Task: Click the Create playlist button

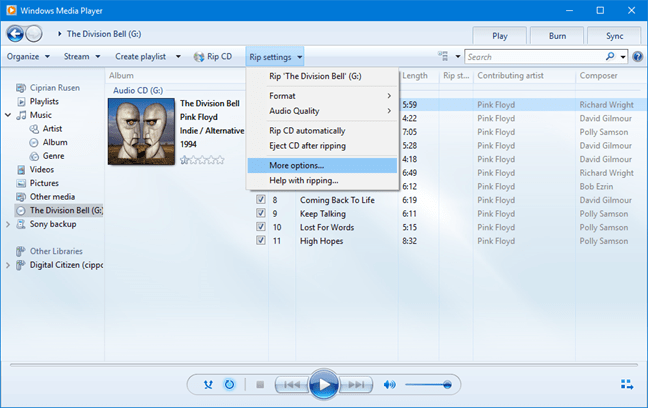Action: pos(141,57)
